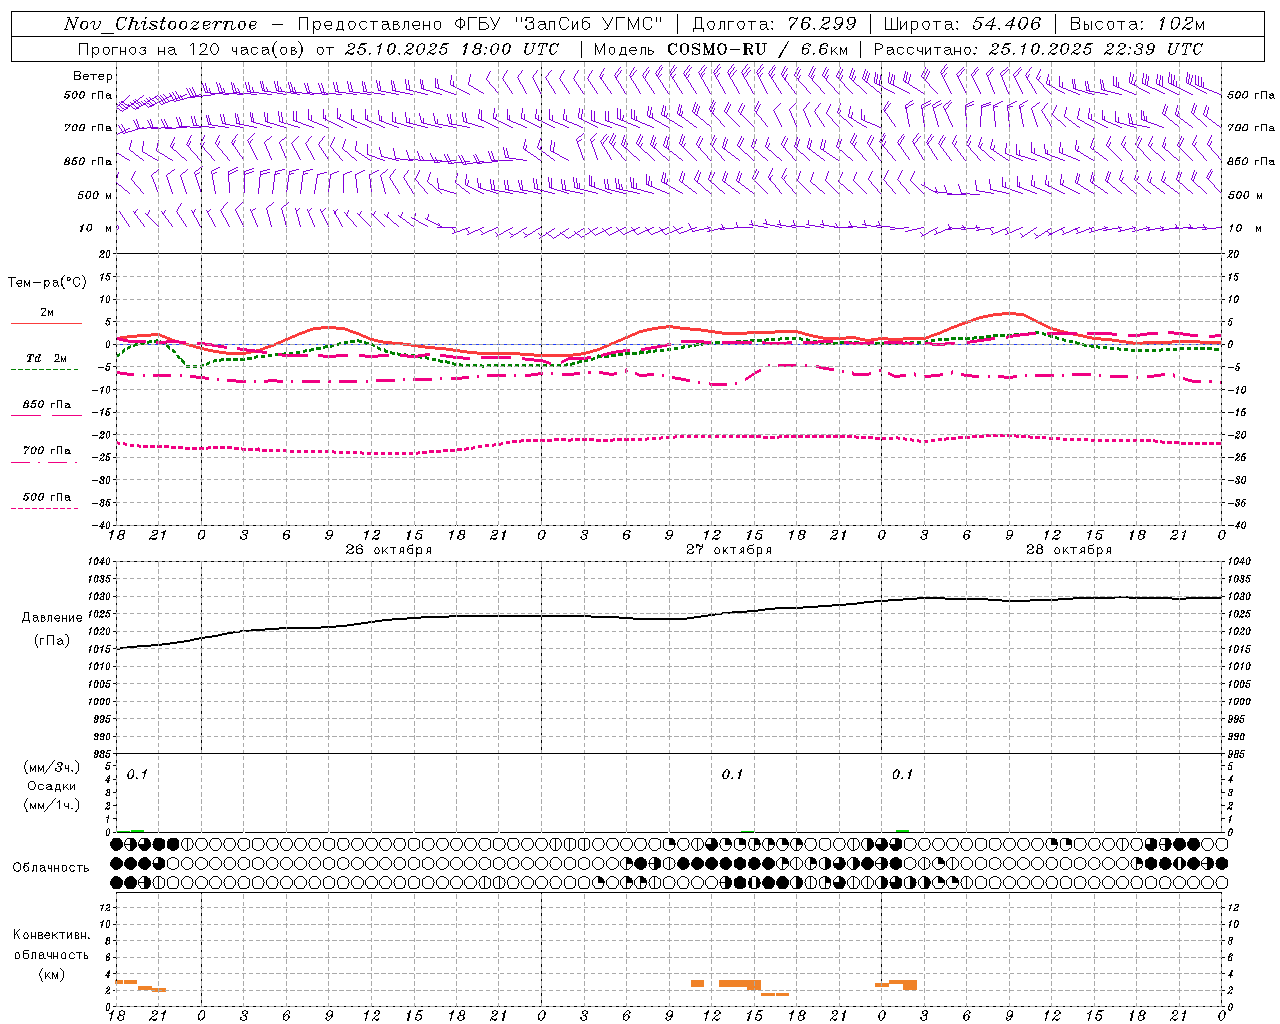Screen dimensions: 1280x1024
Task: Click the '(мм/1ч.)' precipitation unit label
Action: (x=52, y=805)
